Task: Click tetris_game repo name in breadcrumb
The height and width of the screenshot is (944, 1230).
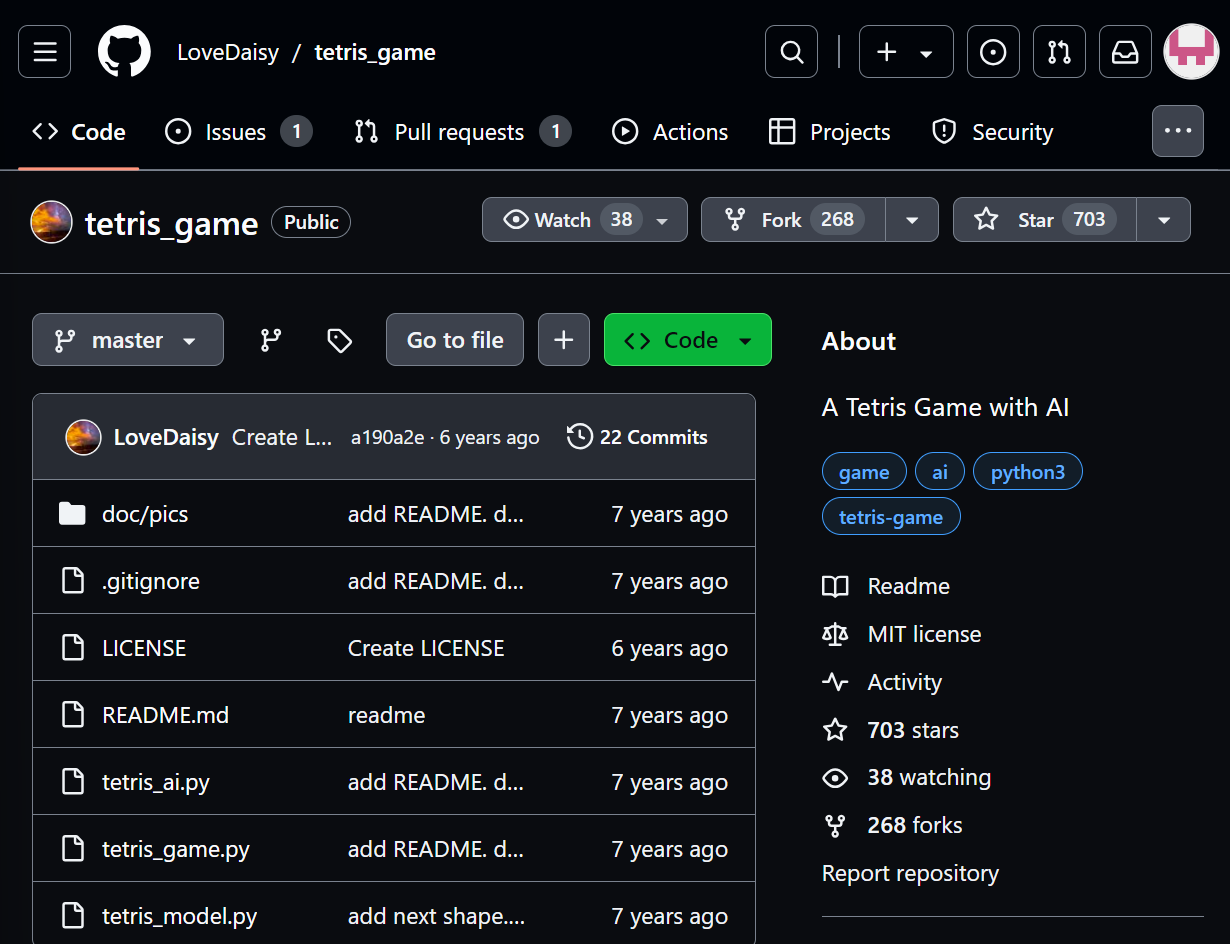Action: [x=375, y=52]
